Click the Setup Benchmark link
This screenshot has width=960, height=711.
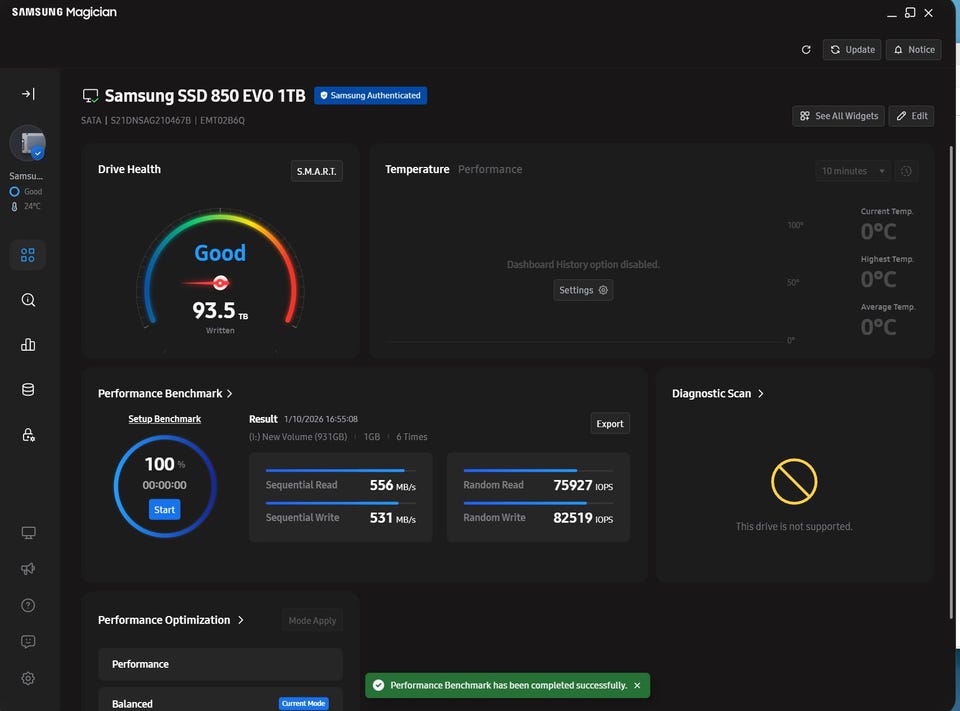click(x=164, y=419)
